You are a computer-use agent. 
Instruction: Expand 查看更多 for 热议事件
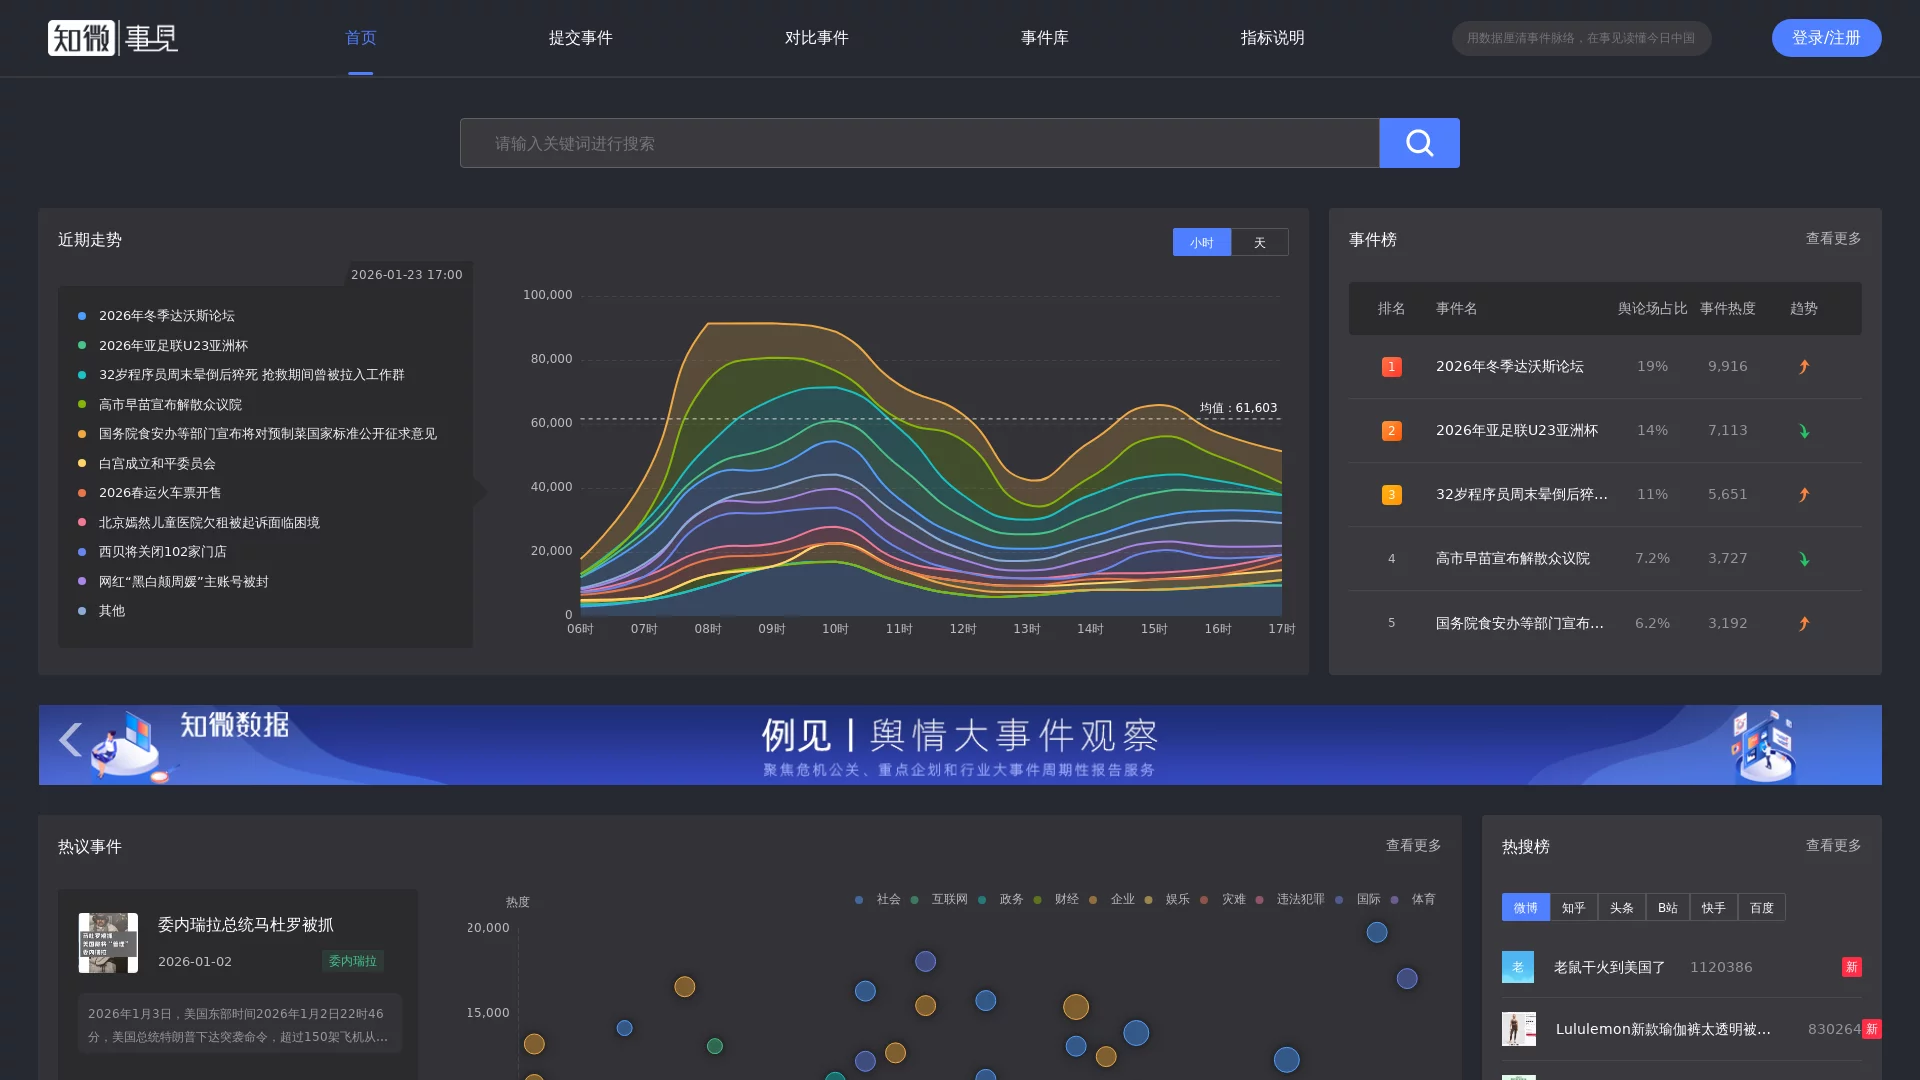tap(1412, 845)
